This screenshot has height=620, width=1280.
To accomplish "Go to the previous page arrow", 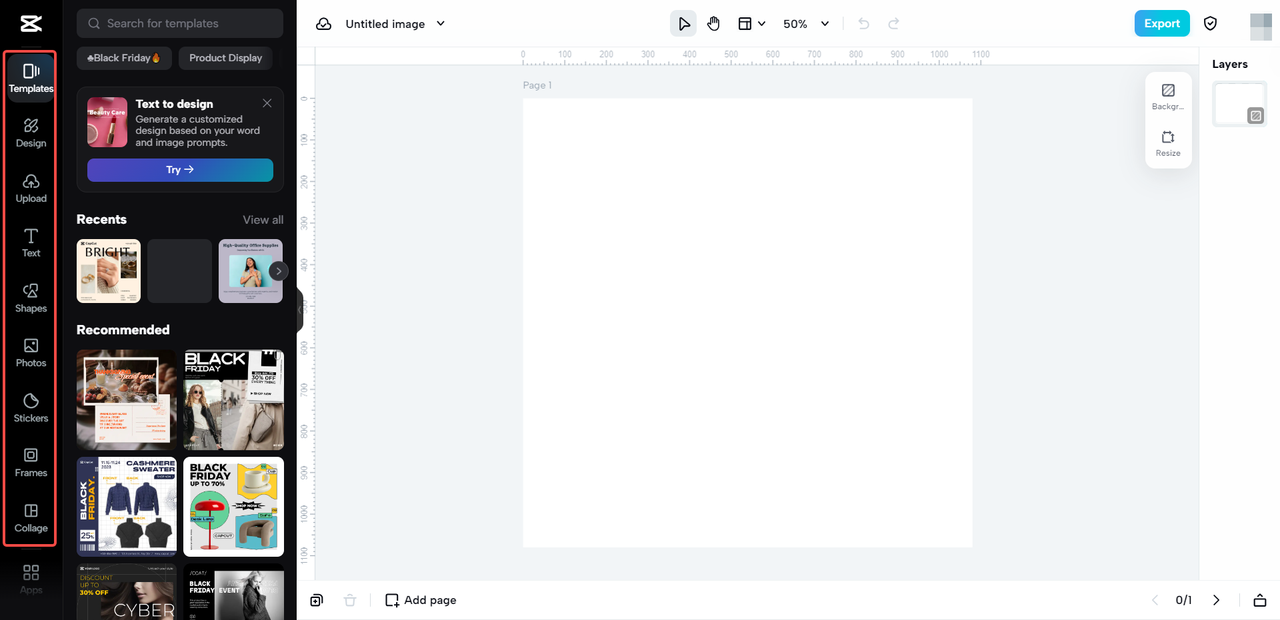I will click(1155, 600).
